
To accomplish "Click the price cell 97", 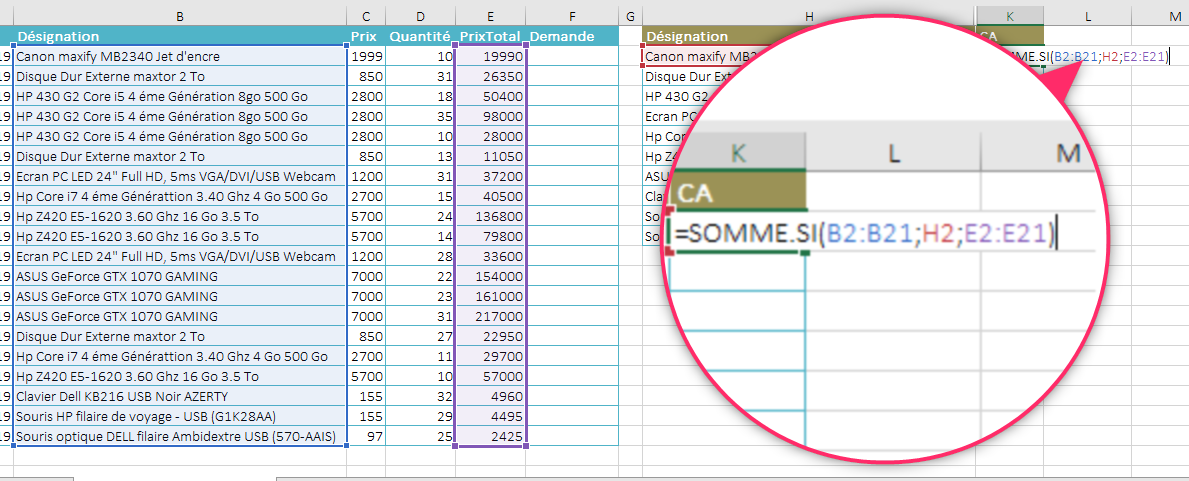I will click(366, 436).
